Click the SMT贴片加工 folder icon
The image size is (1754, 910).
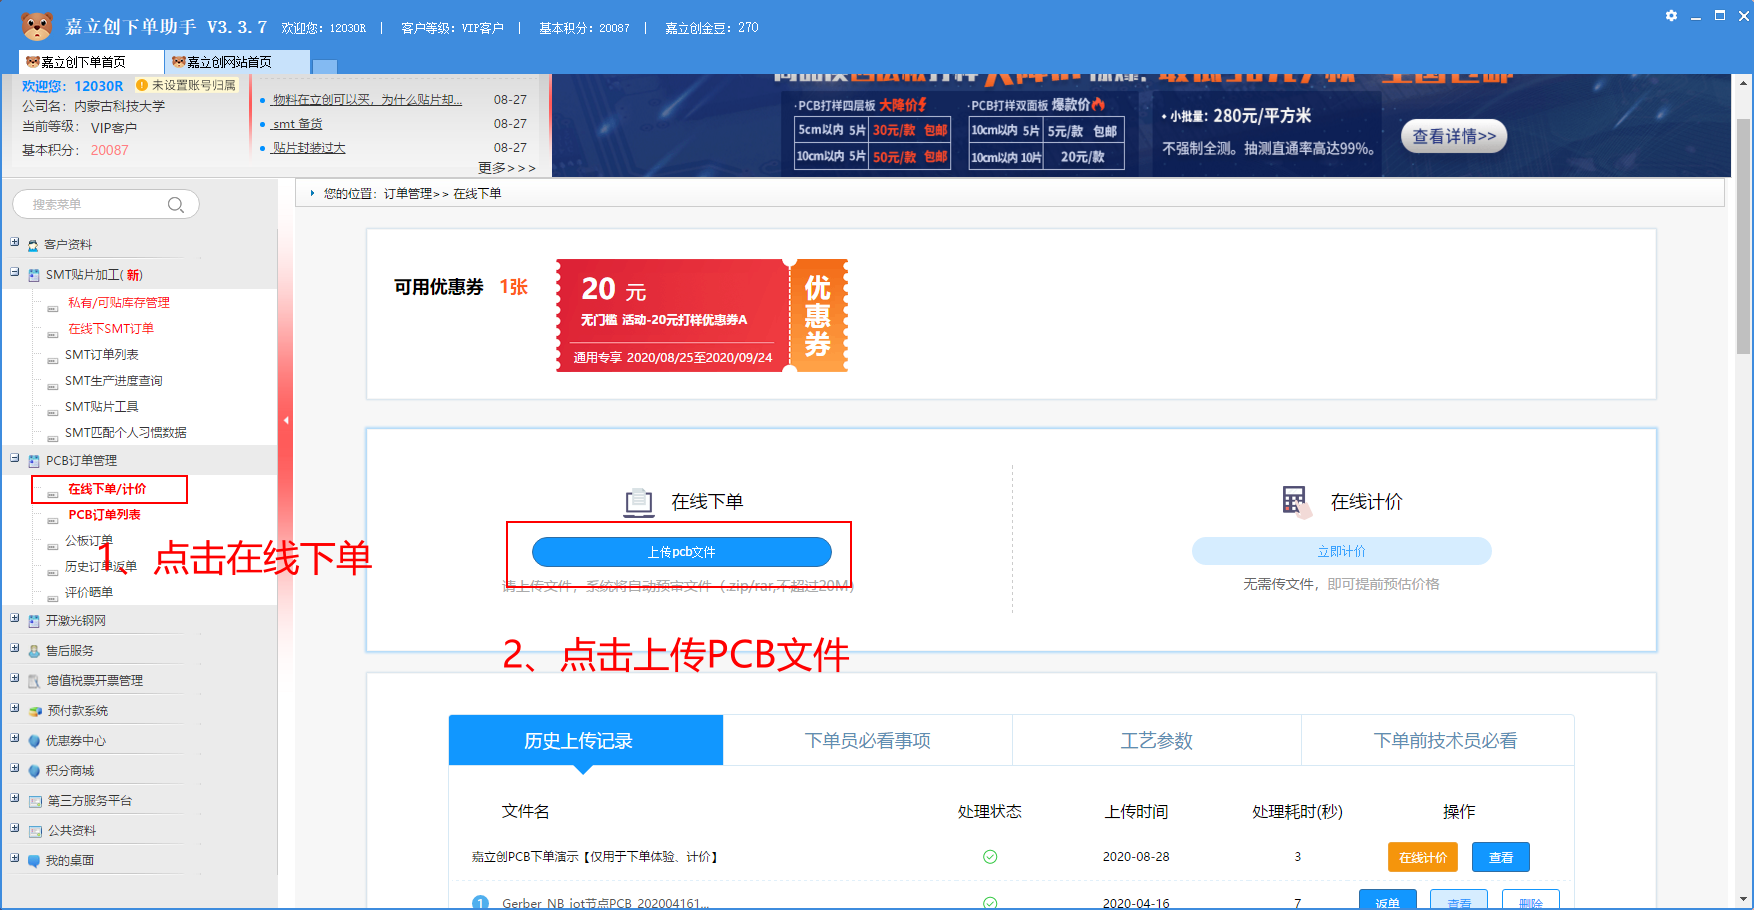[34, 275]
